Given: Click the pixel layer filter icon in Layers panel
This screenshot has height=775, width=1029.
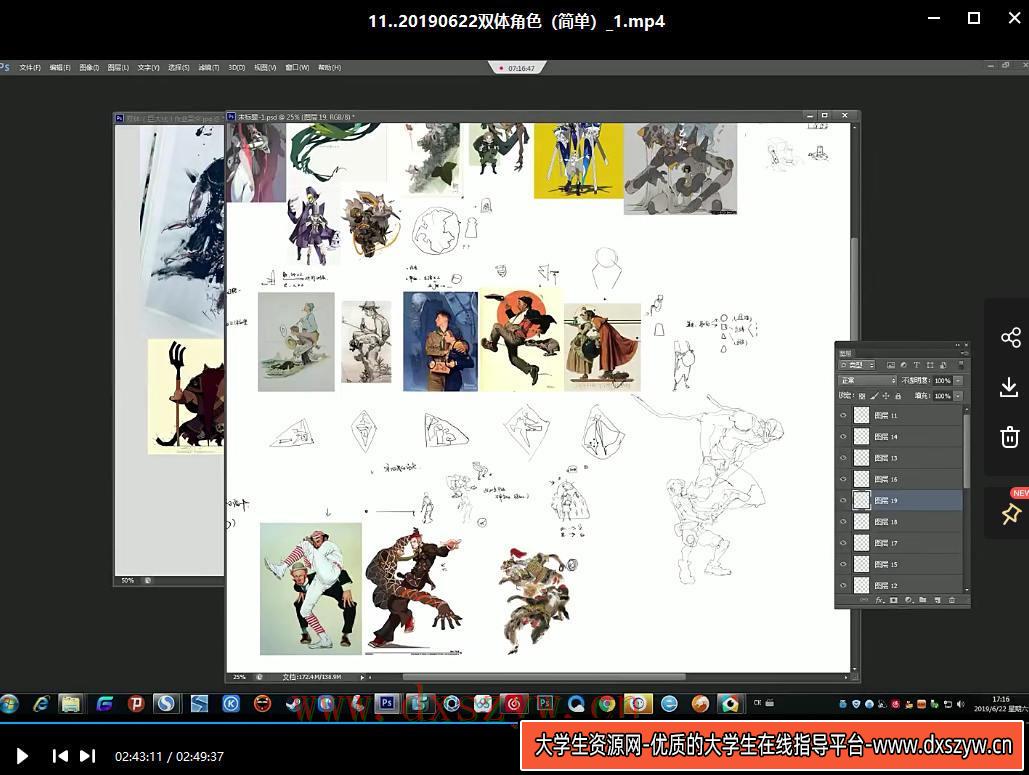Looking at the screenshot, I should tap(891, 365).
